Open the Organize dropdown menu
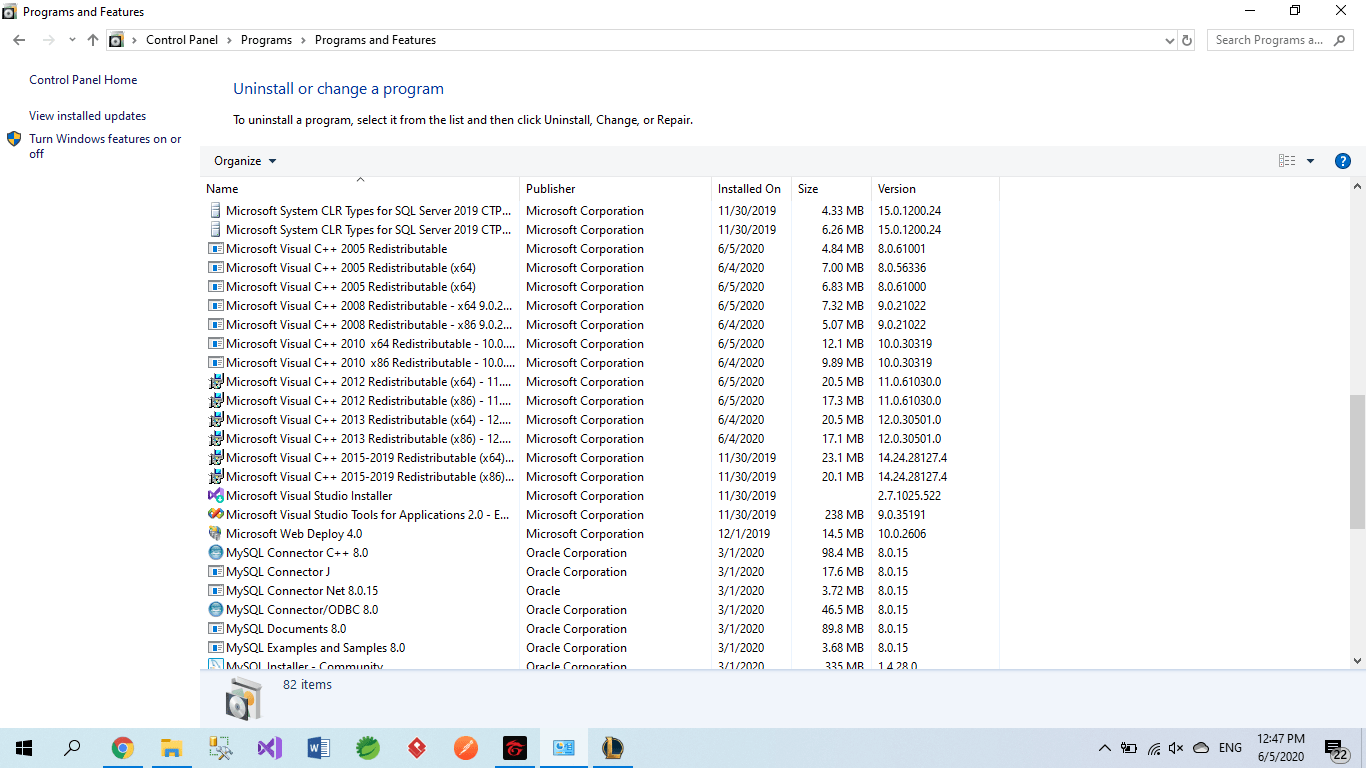 tap(245, 161)
